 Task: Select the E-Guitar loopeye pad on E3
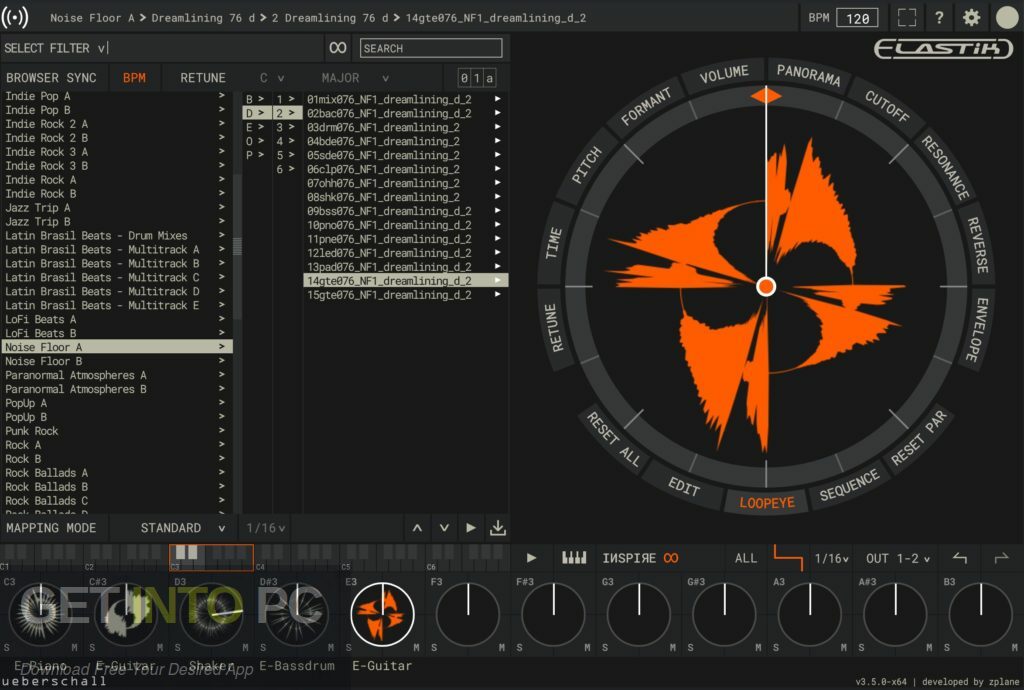click(382, 614)
